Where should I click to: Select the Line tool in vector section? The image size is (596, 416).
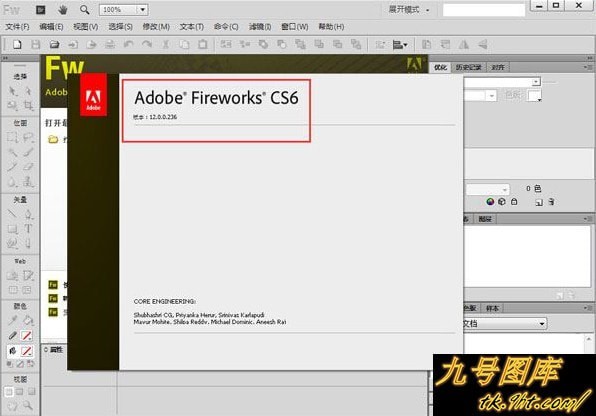12,214
